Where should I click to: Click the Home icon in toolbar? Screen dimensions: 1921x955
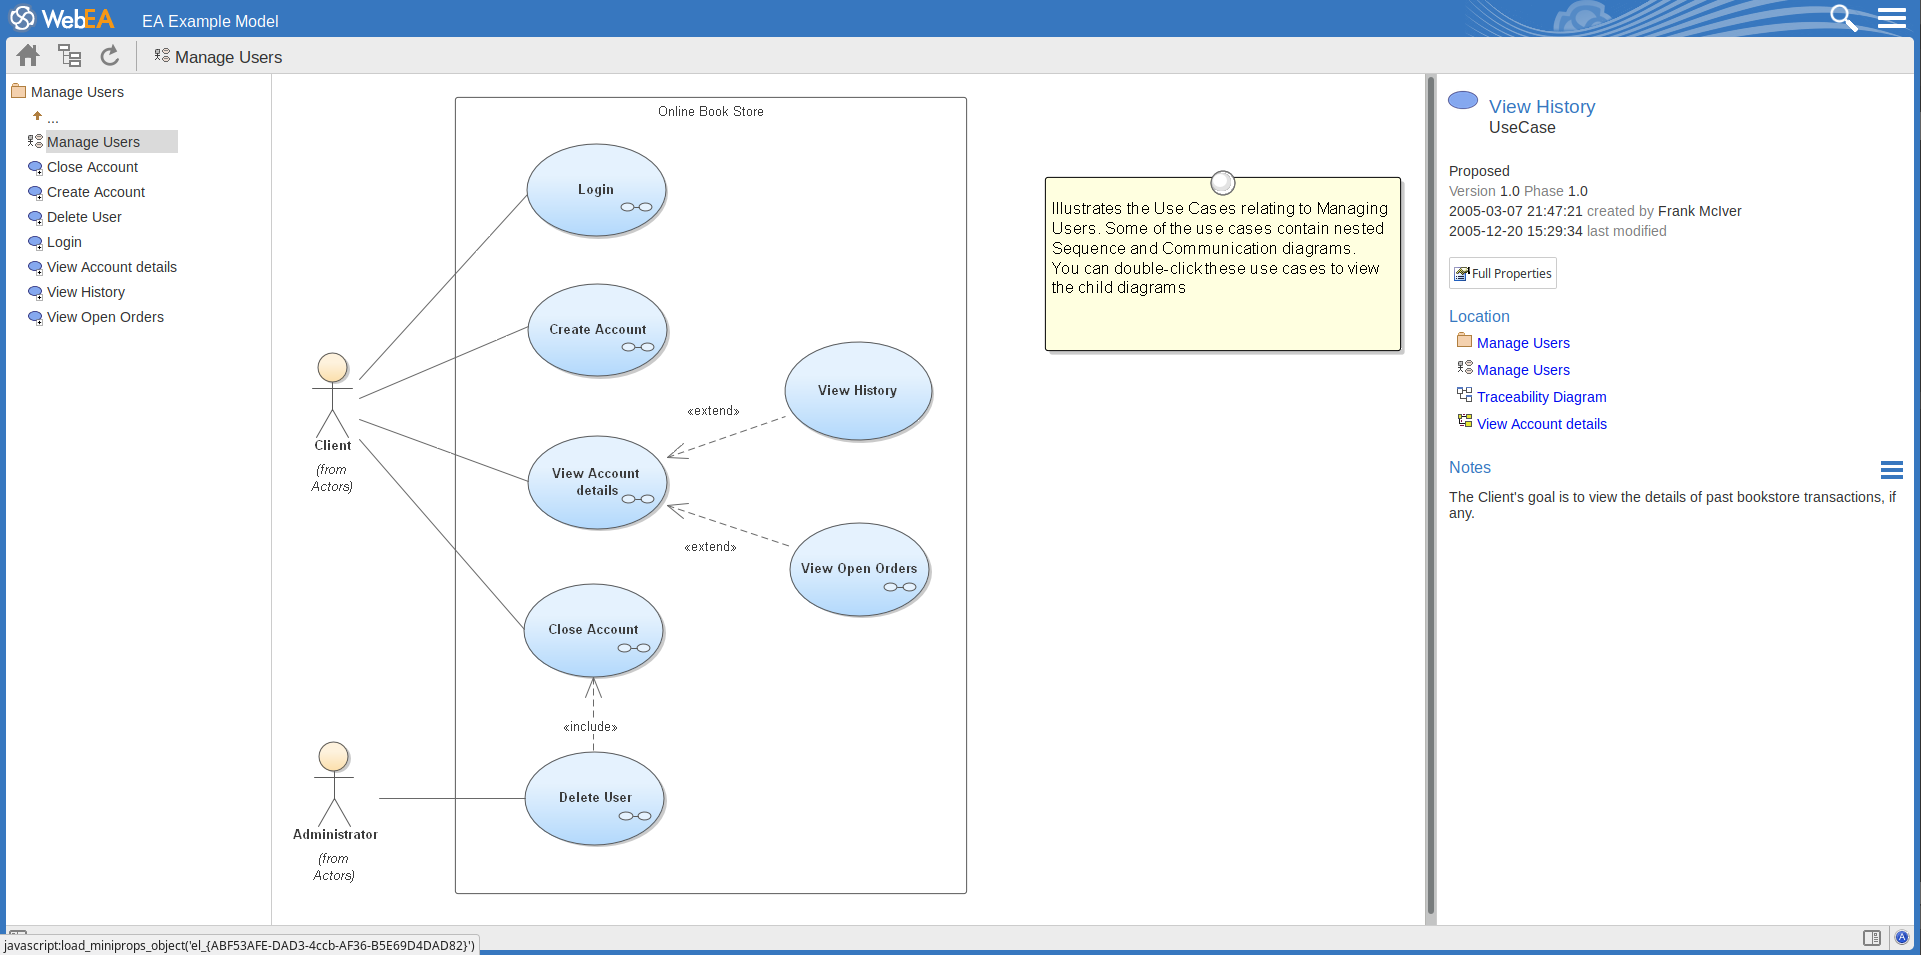tap(28, 56)
